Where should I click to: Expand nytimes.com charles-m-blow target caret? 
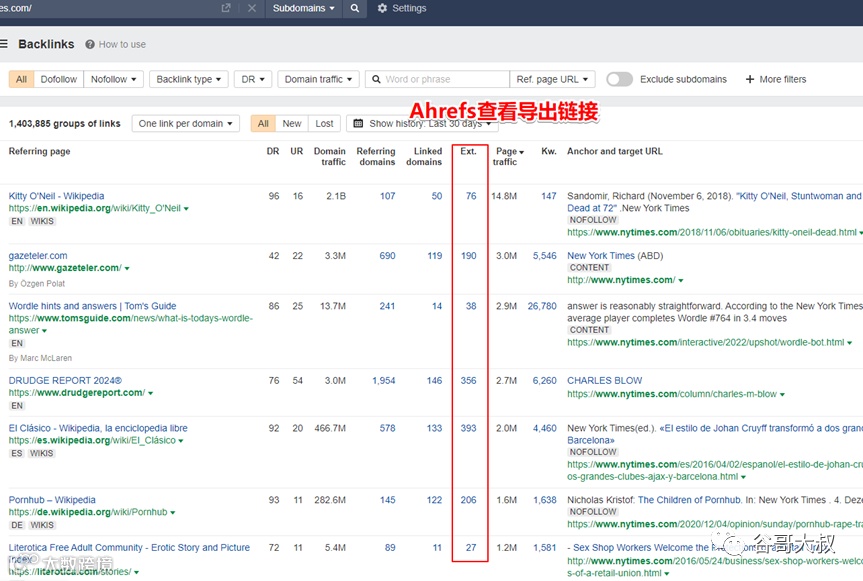(x=782, y=394)
